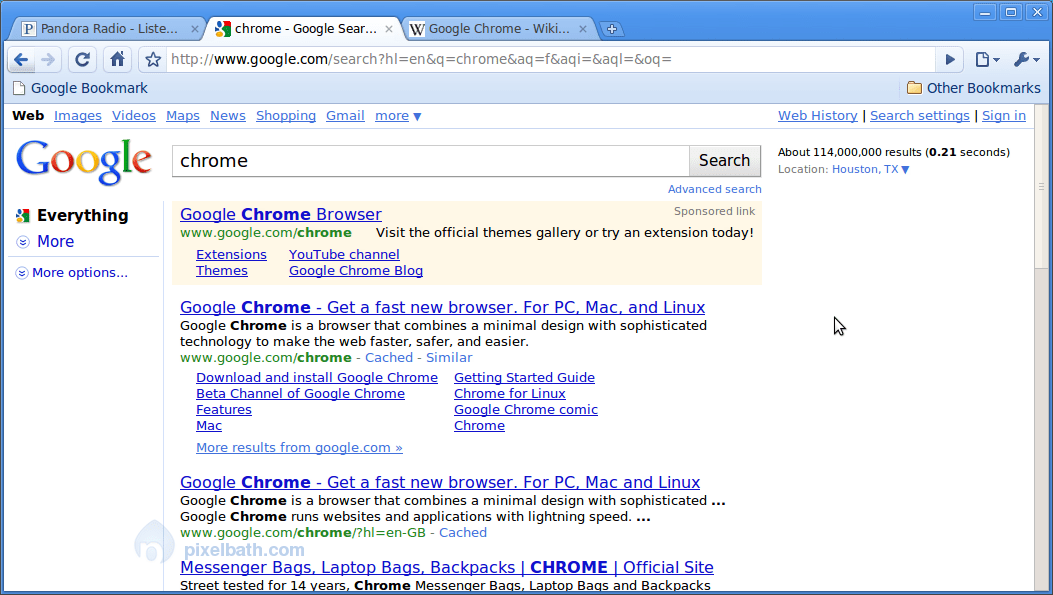This screenshot has width=1053, height=595.
Task: Open YouTube channel link
Action: (x=344, y=255)
